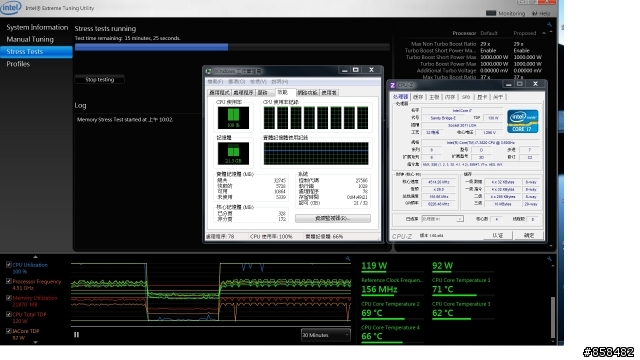Switch to Task Manager Networking tab

pos(307,93)
